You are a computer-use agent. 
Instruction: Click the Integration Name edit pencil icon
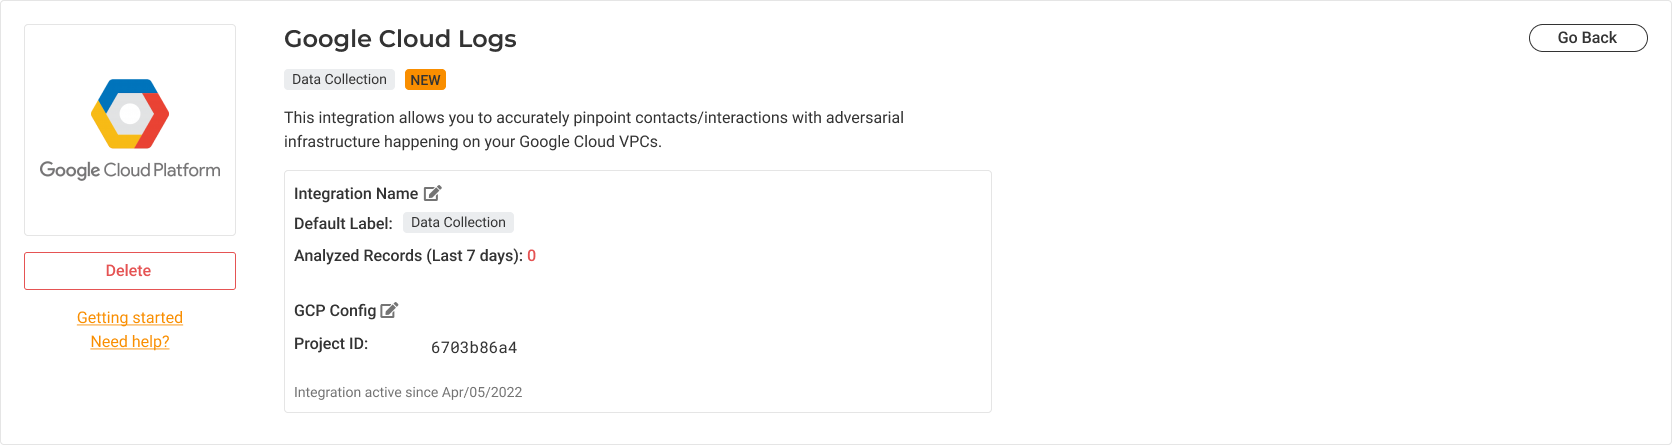pos(433,193)
